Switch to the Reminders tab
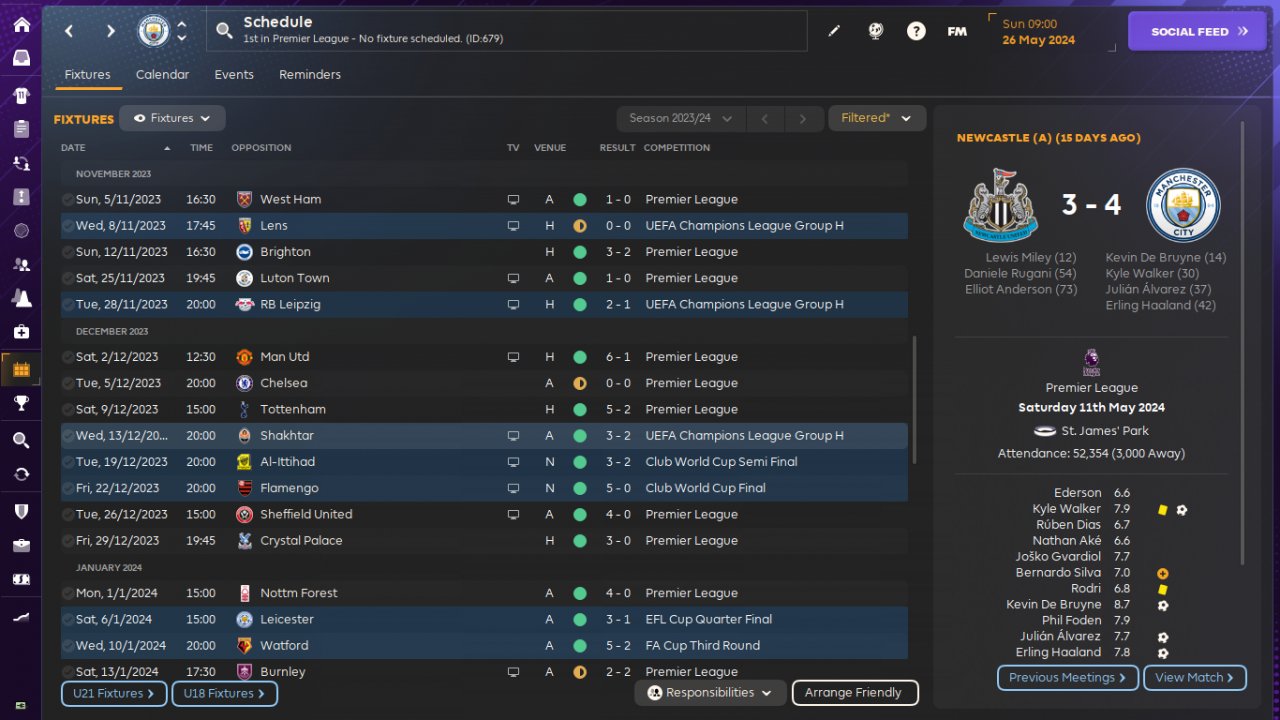This screenshot has width=1280, height=720. [x=310, y=75]
